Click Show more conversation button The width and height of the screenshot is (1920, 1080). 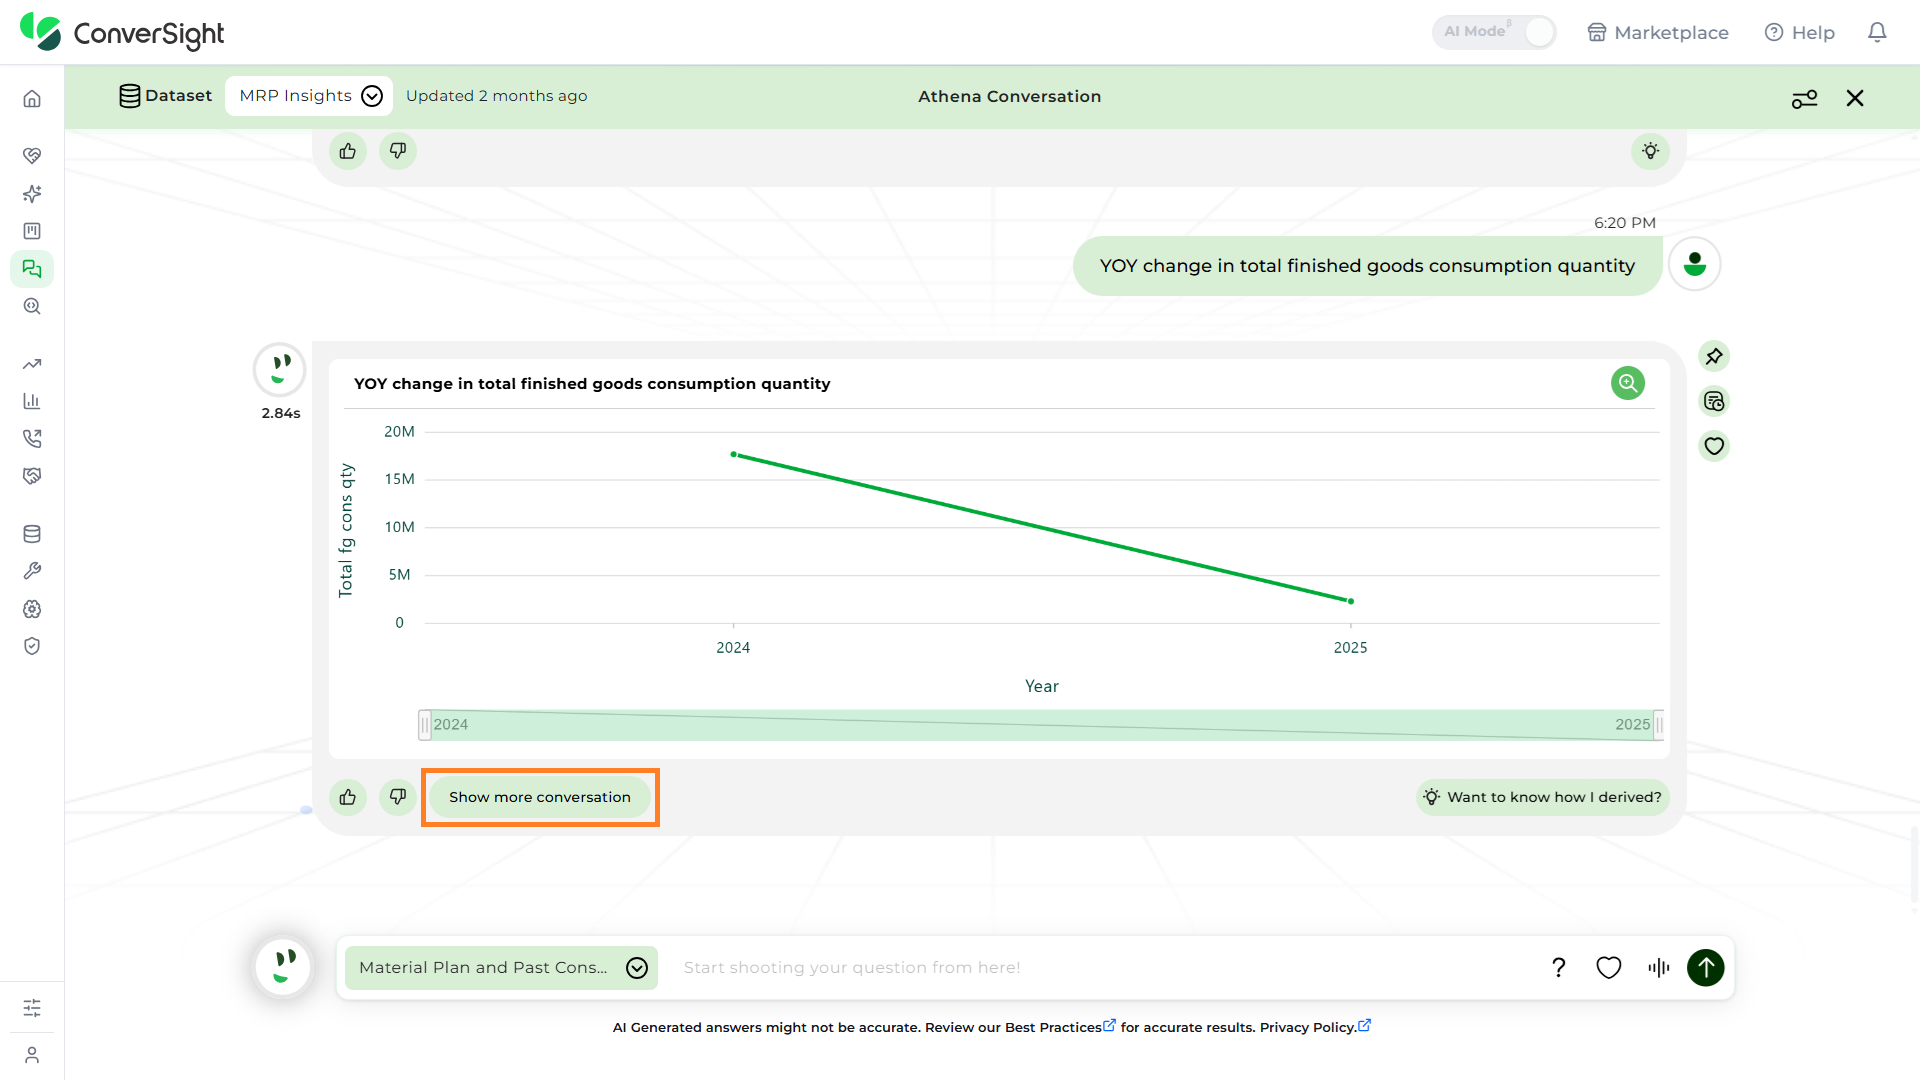(540, 797)
